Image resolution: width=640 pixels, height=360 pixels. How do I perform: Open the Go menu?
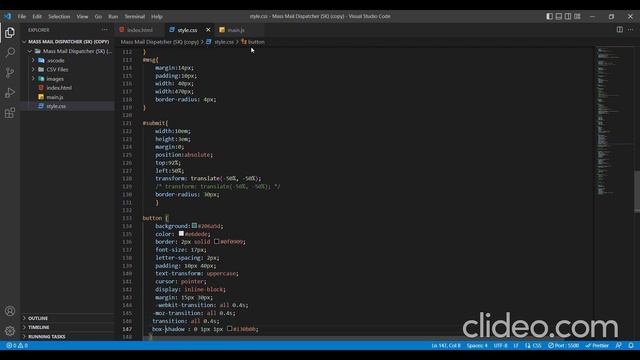[x=98, y=16]
